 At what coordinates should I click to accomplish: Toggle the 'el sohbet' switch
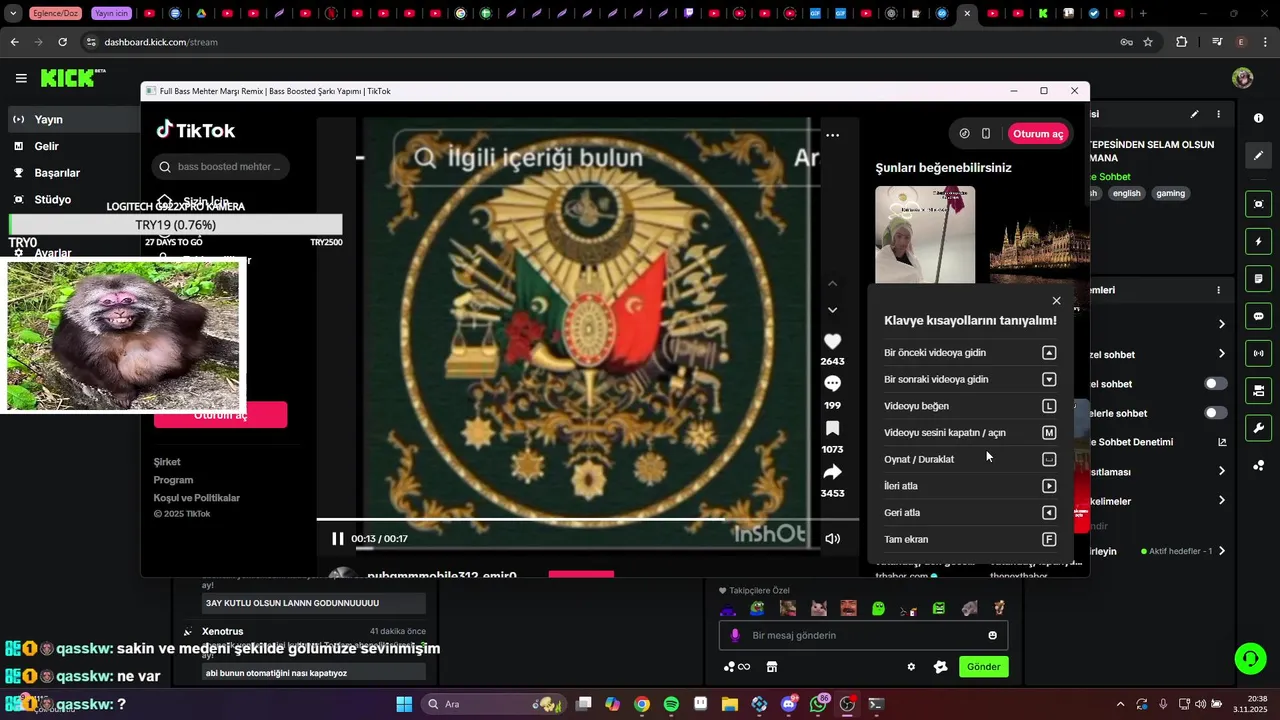coord(1215,384)
